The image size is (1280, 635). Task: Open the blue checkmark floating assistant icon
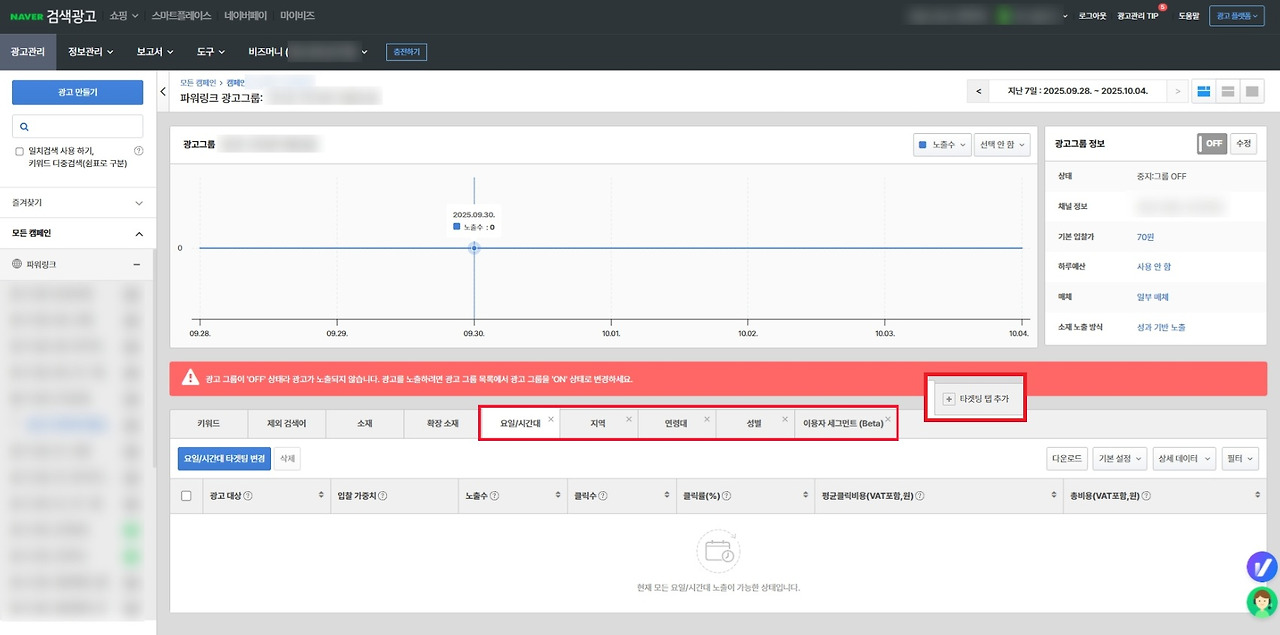point(1262,566)
